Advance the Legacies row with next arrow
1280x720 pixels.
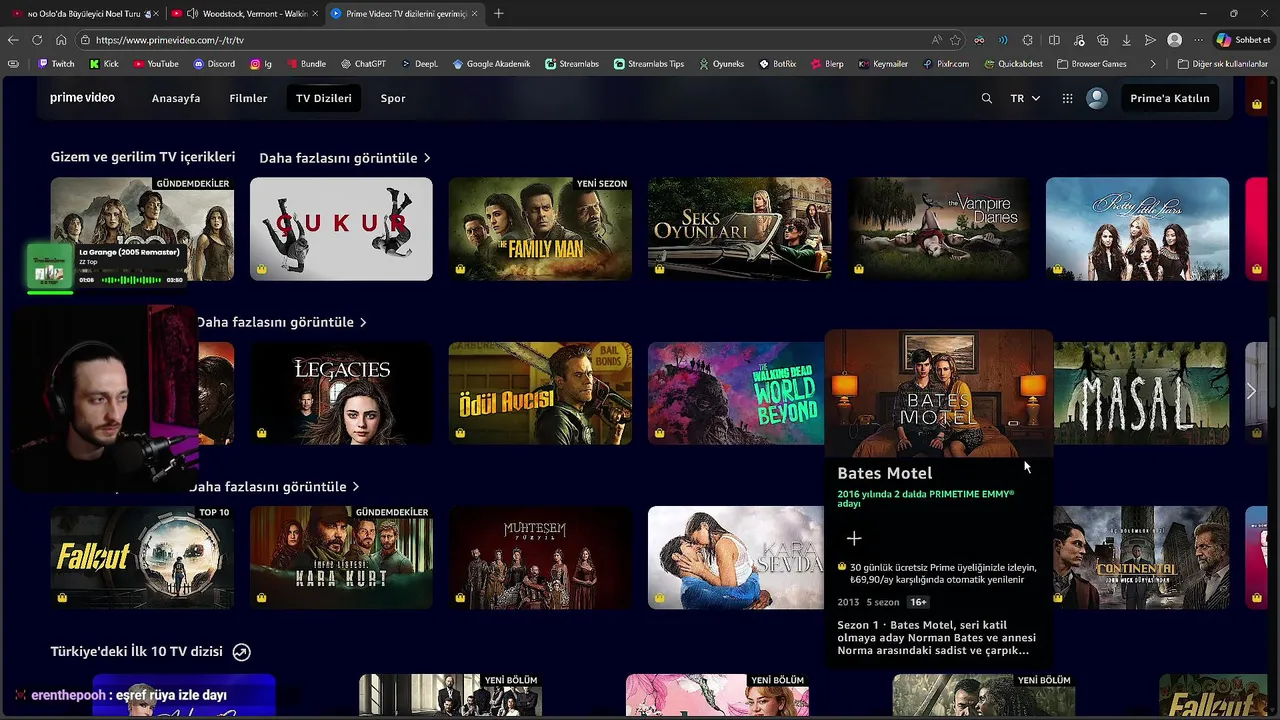pyautogui.click(x=1251, y=392)
